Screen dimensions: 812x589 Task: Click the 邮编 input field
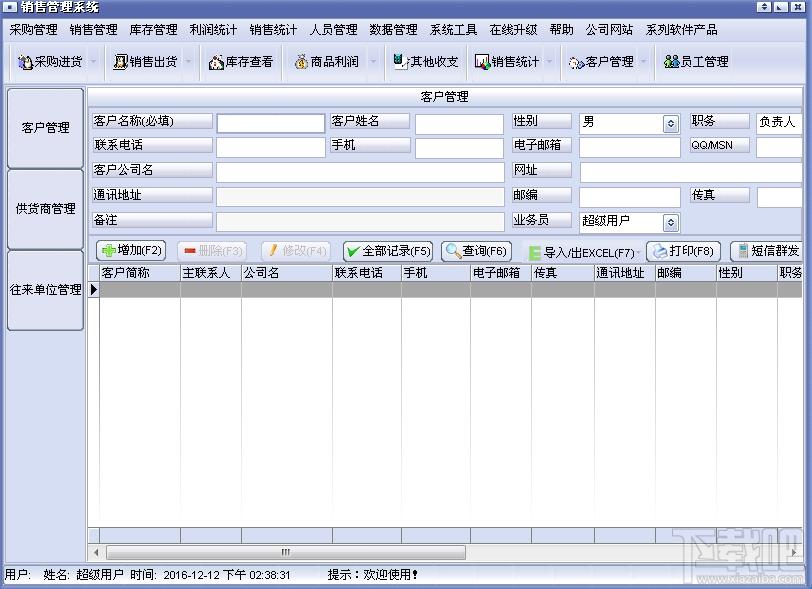pos(630,197)
